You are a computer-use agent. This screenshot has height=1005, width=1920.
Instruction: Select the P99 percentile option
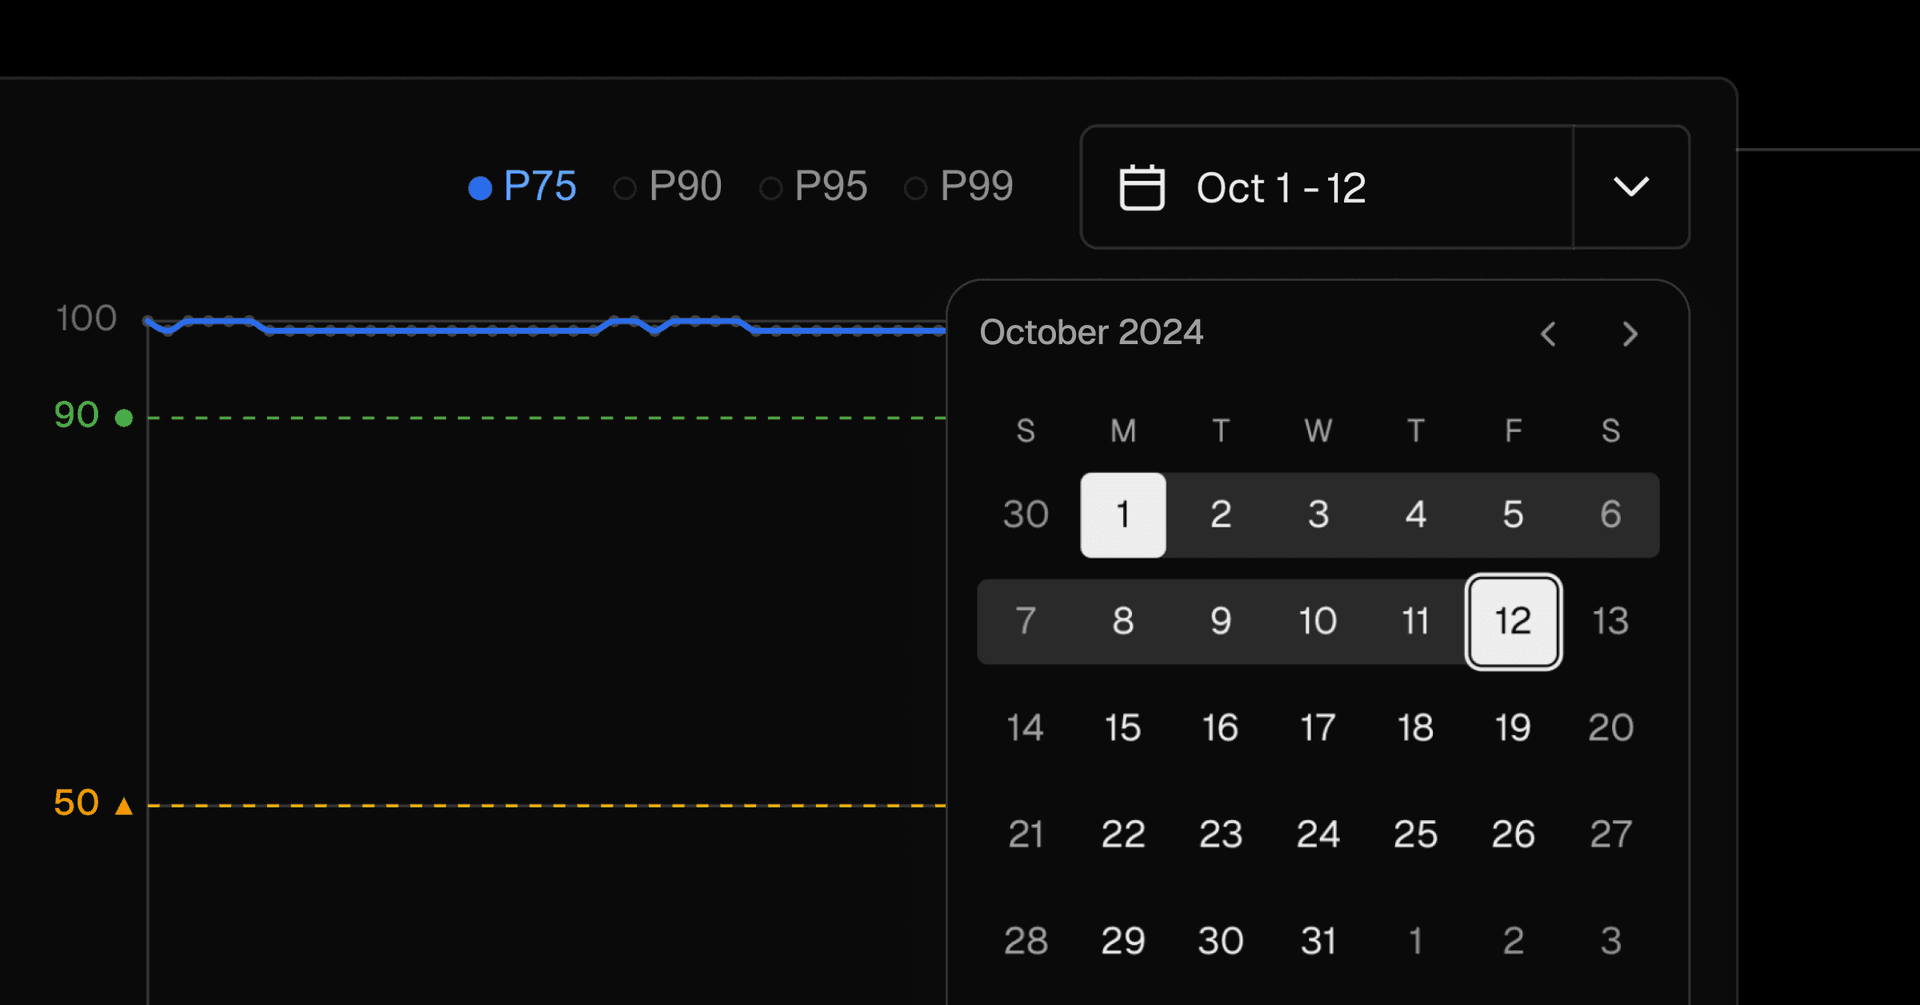tap(960, 187)
